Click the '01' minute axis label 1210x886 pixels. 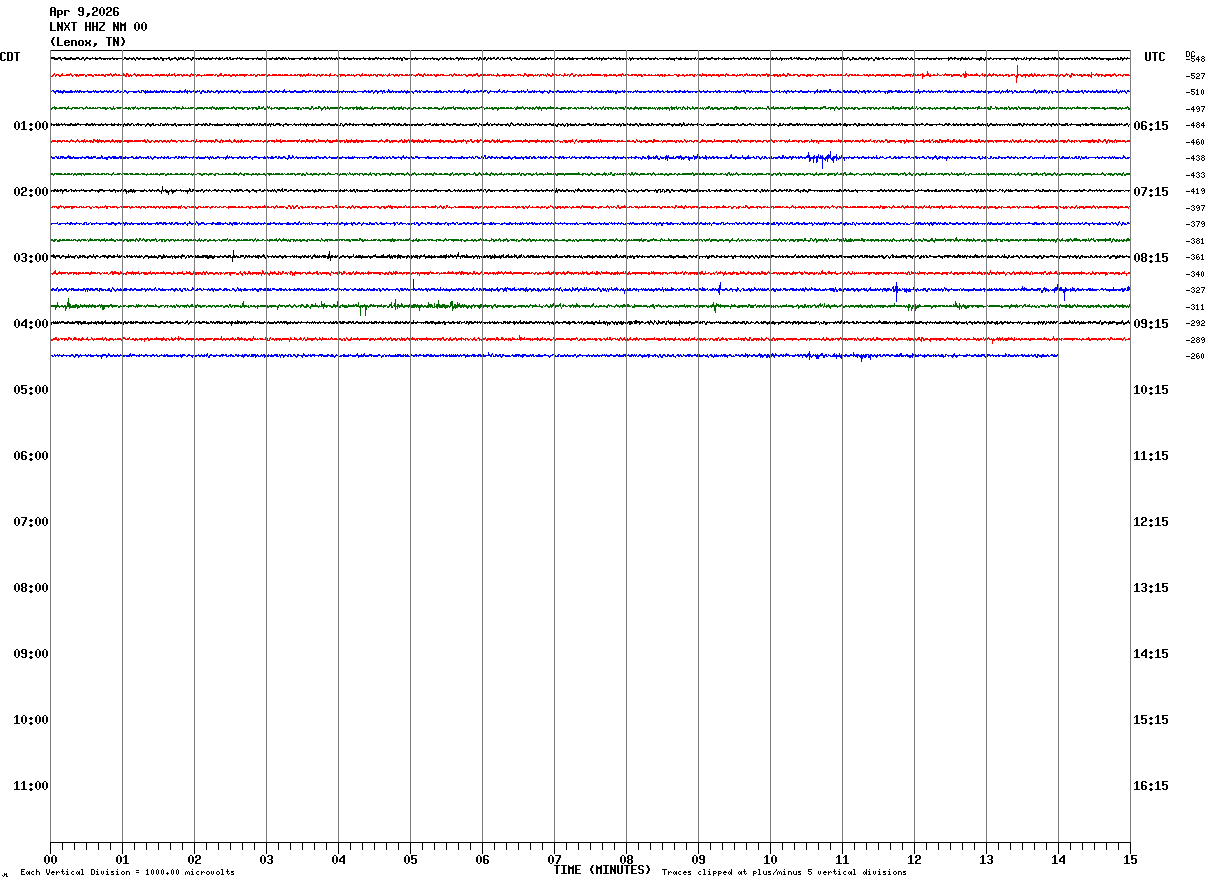pyautogui.click(x=122, y=860)
